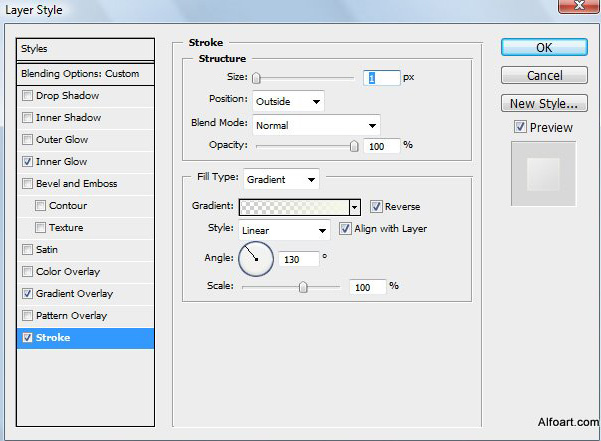Click the Cancel button
The image size is (601, 441).
click(x=544, y=75)
